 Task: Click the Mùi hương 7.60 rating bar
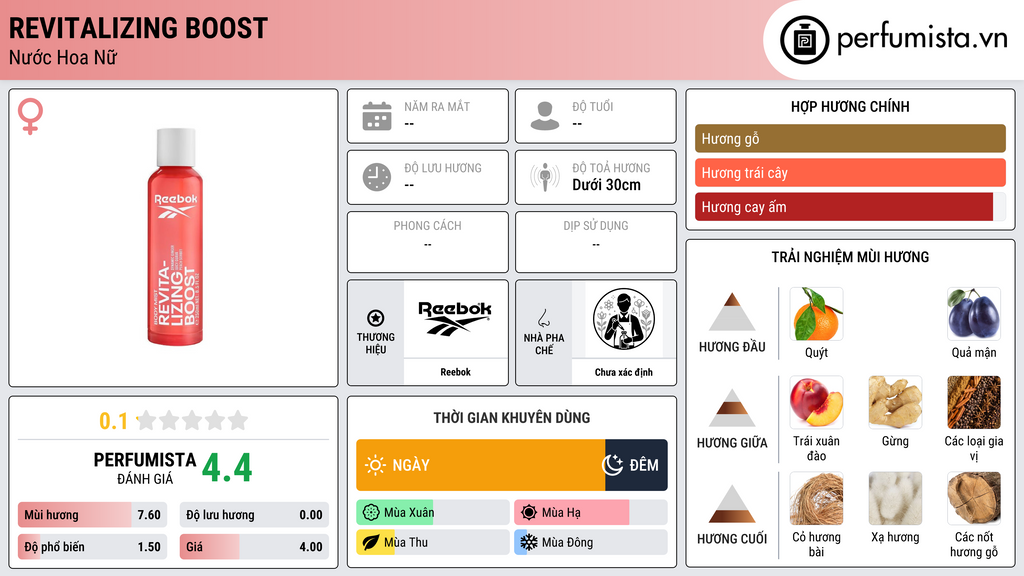click(92, 515)
